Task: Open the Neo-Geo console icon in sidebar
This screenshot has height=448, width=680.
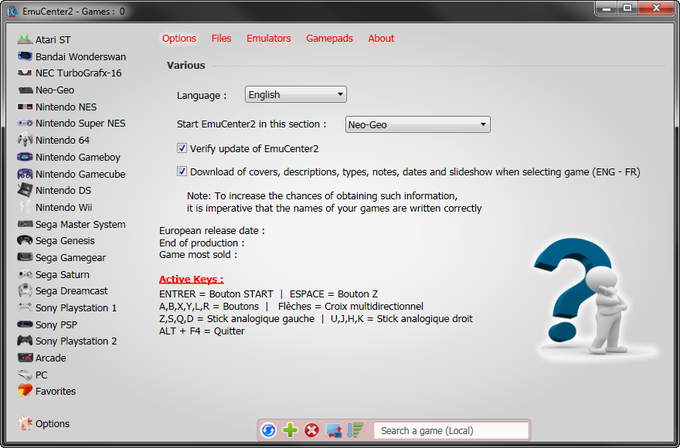Action: tap(25, 90)
